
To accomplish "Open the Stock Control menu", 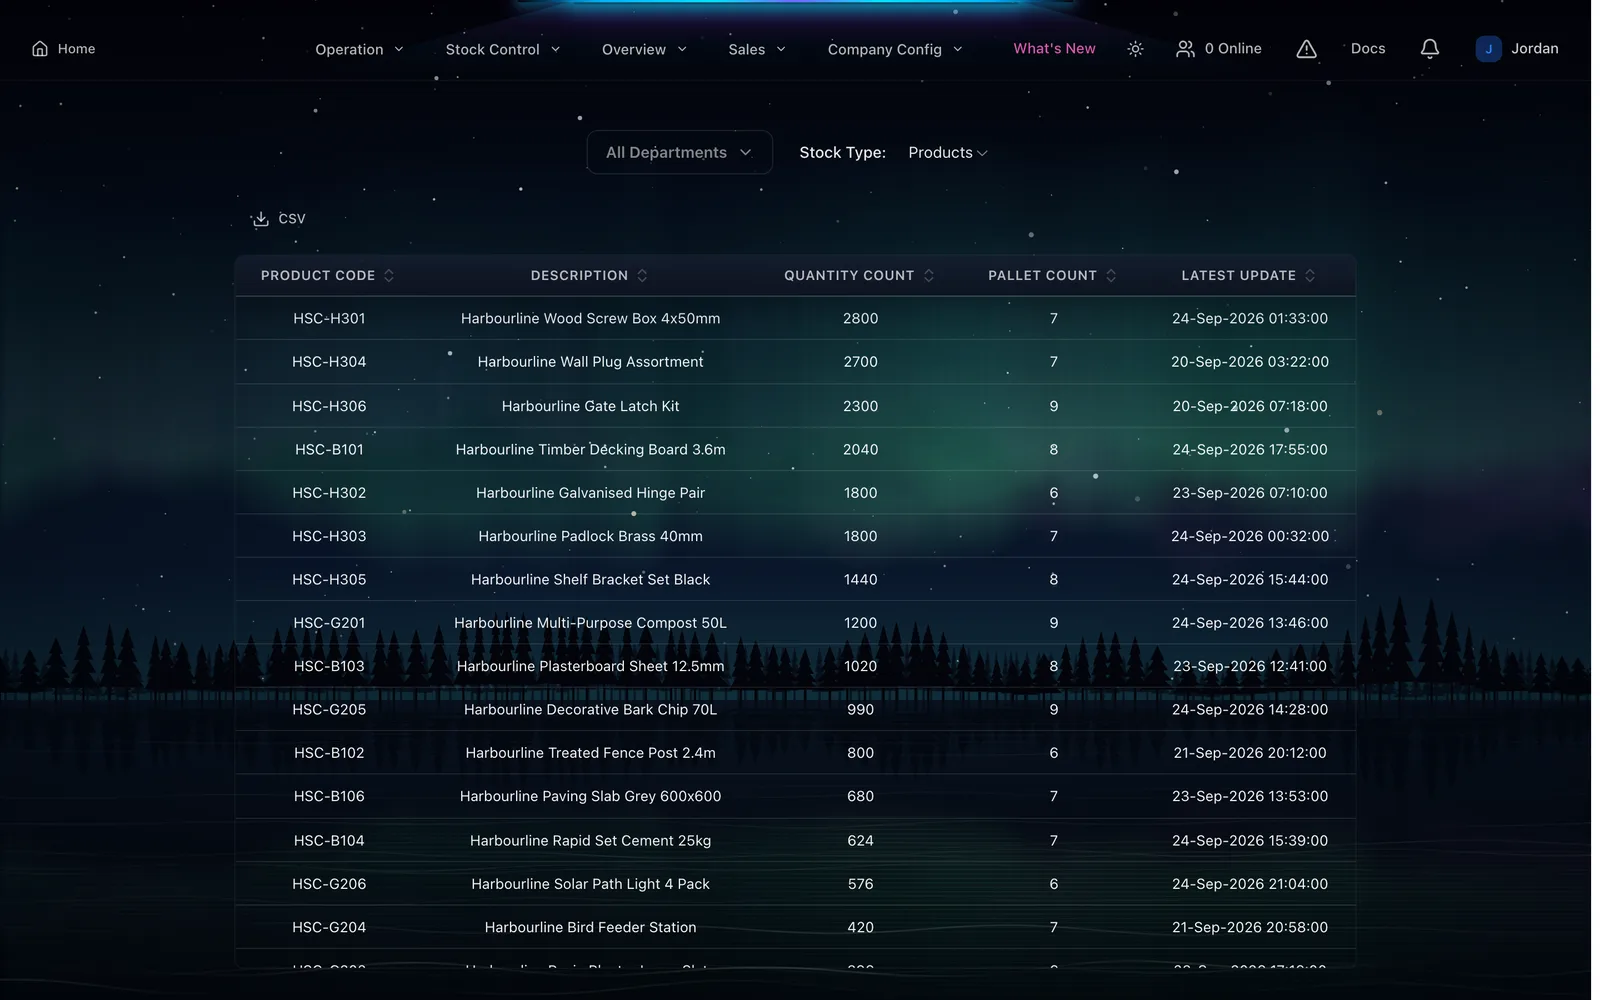I will click(x=503, y=49).
